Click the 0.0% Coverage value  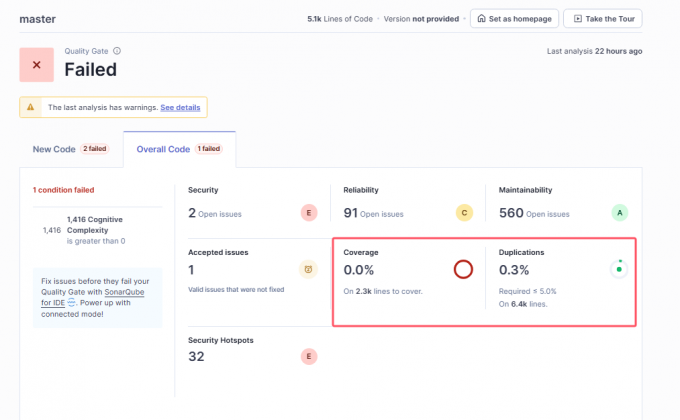pos(357,270)
